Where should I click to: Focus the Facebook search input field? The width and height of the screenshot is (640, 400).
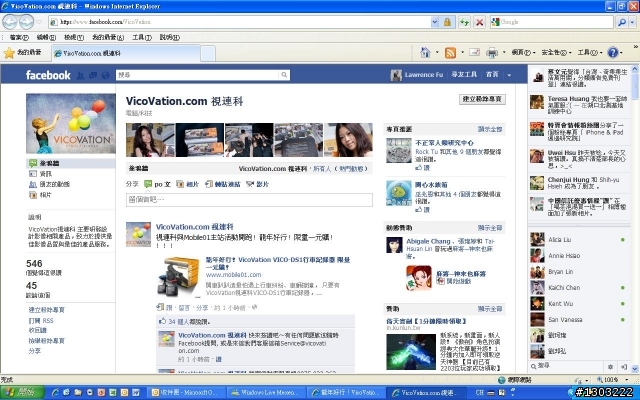(198, 75)
